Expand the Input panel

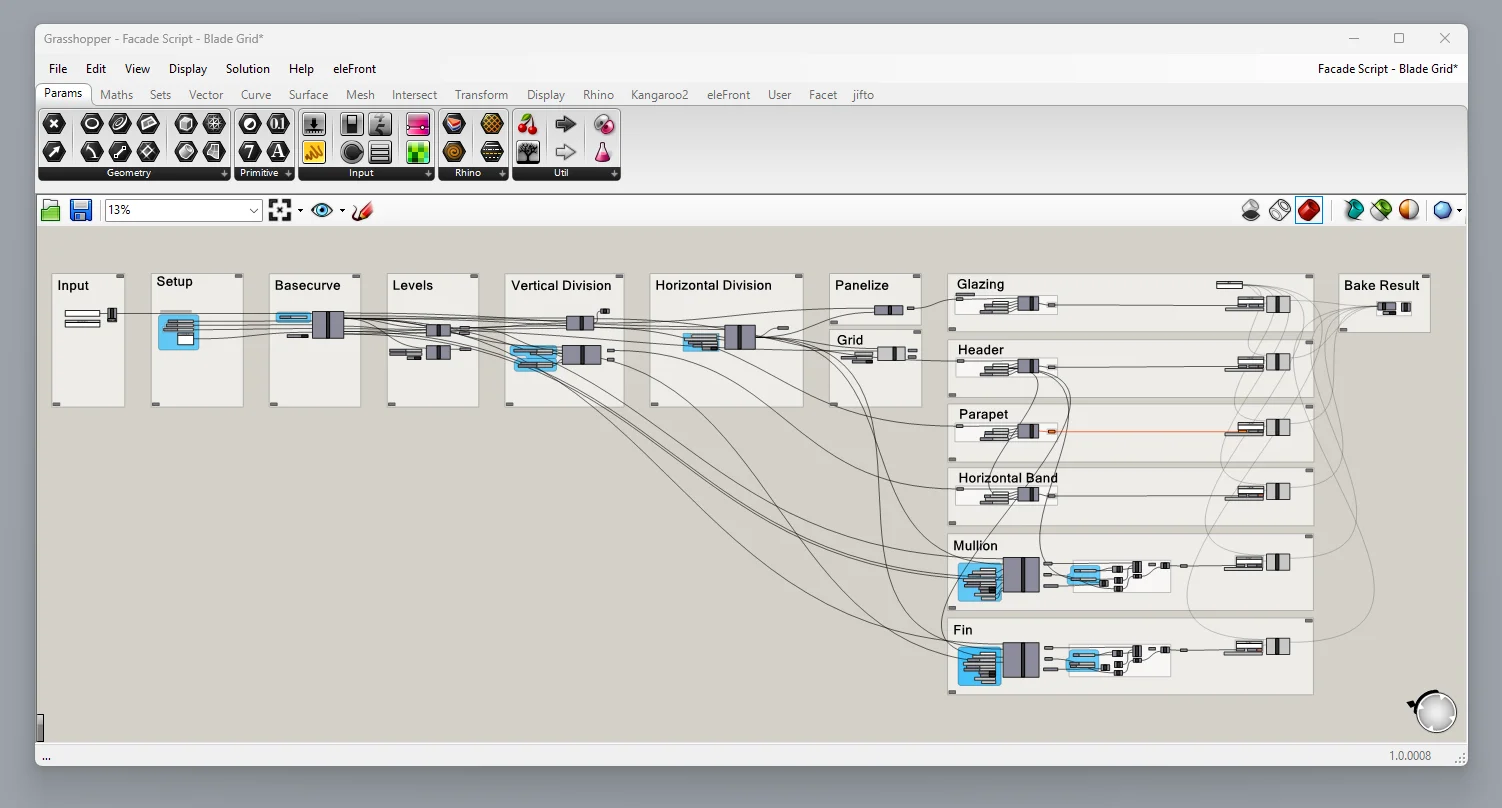(x=428, y=174)
